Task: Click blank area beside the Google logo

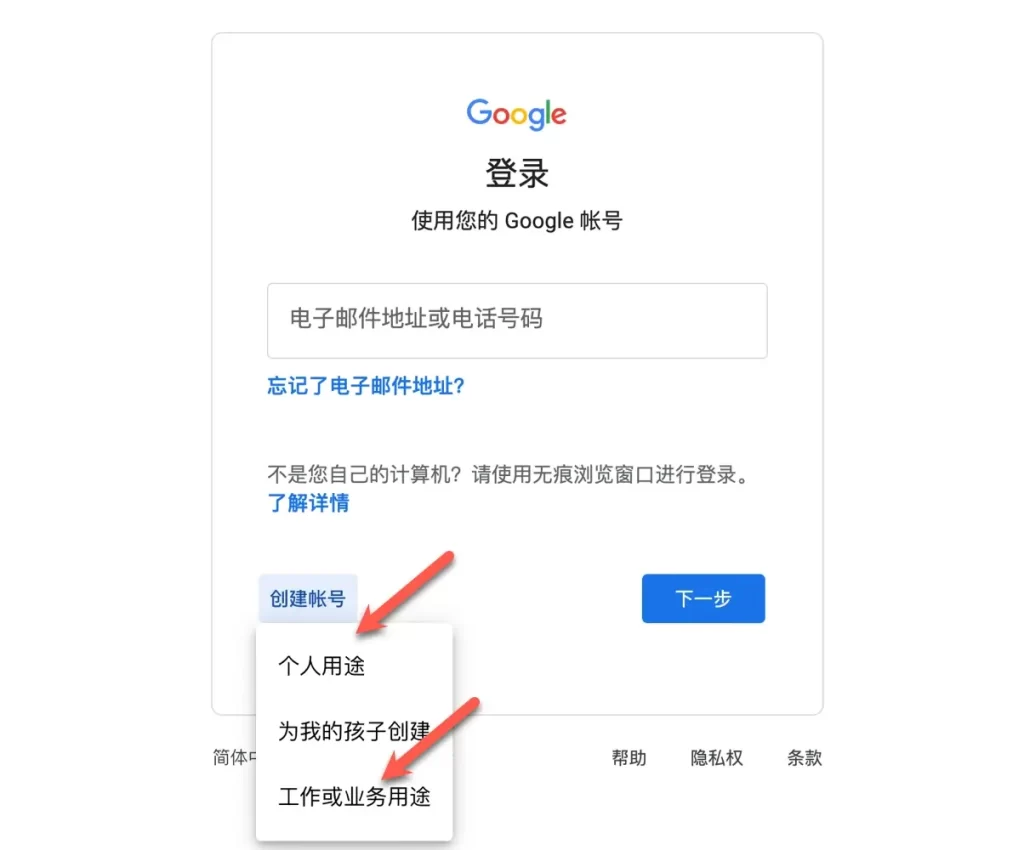Action: pos(686,114)
